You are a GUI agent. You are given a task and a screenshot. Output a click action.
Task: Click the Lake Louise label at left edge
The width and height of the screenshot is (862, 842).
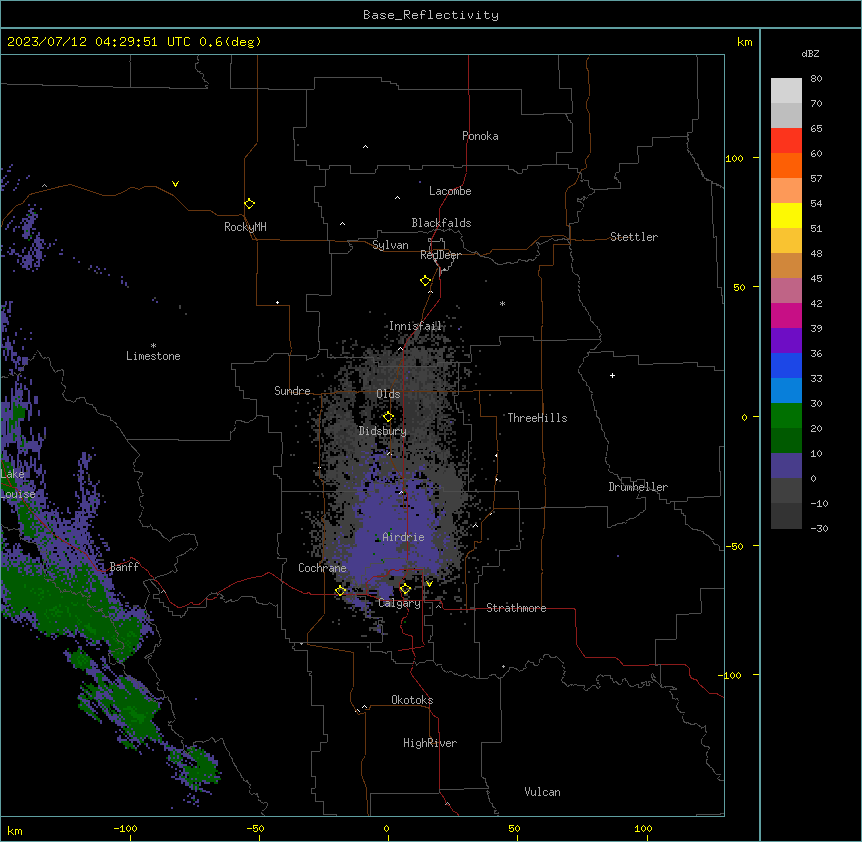18,484
